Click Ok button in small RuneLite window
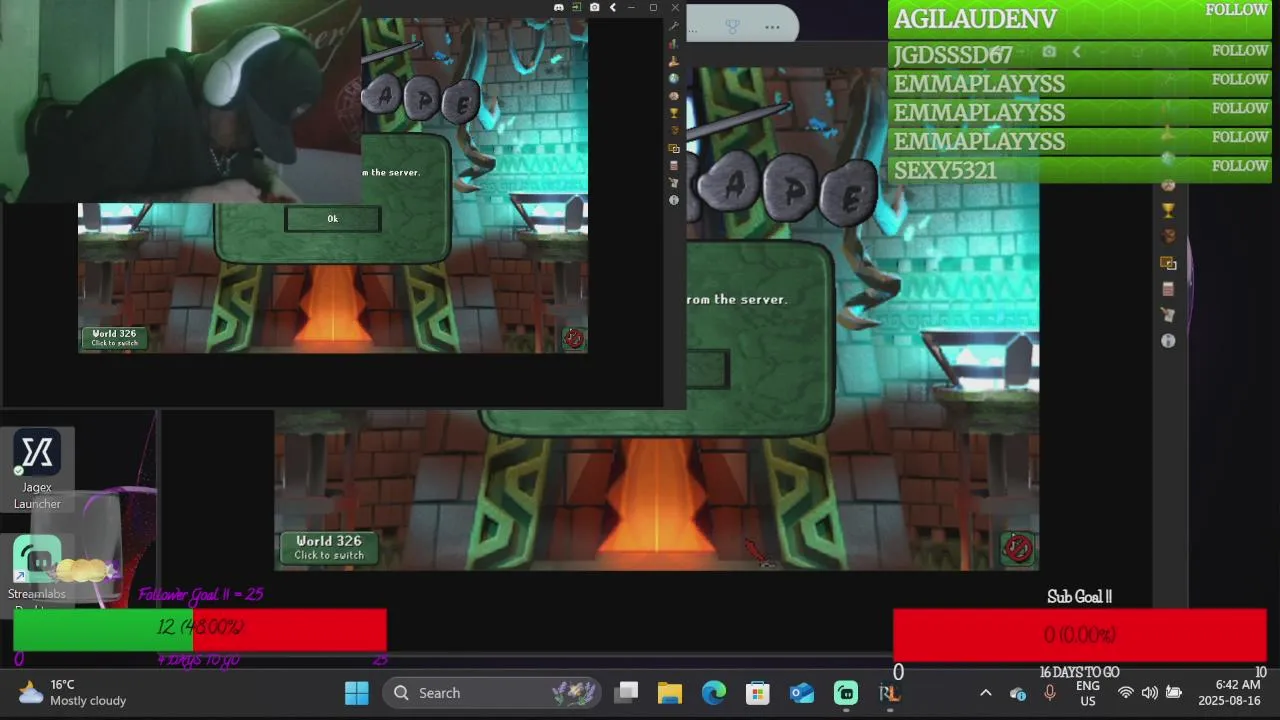This screenshot has width=1280, height=720. tap(333, 219)
